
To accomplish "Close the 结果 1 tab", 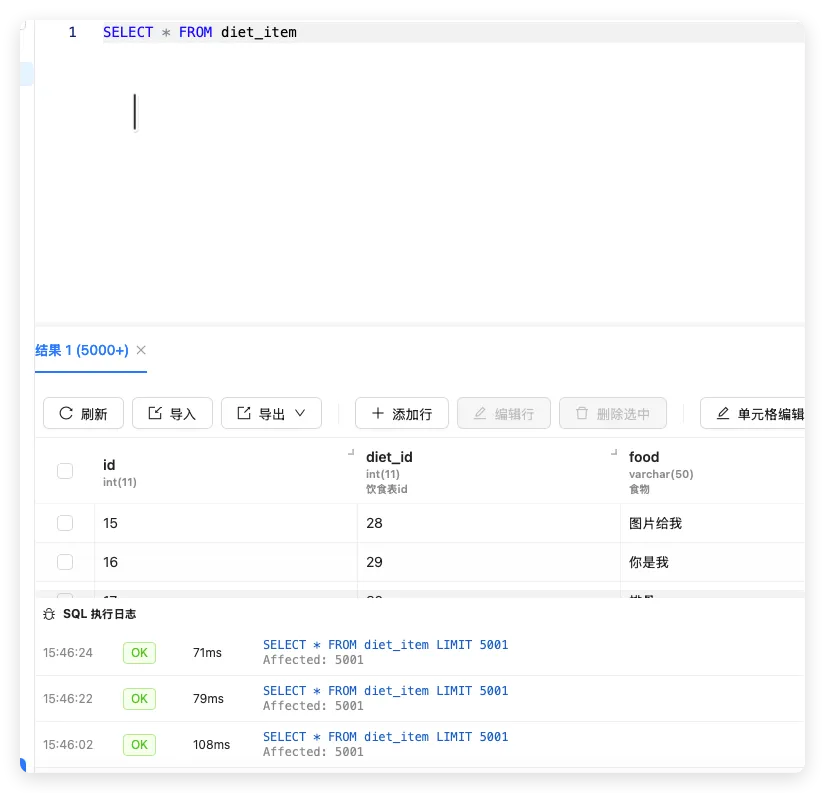I will (x=140, y=351).
